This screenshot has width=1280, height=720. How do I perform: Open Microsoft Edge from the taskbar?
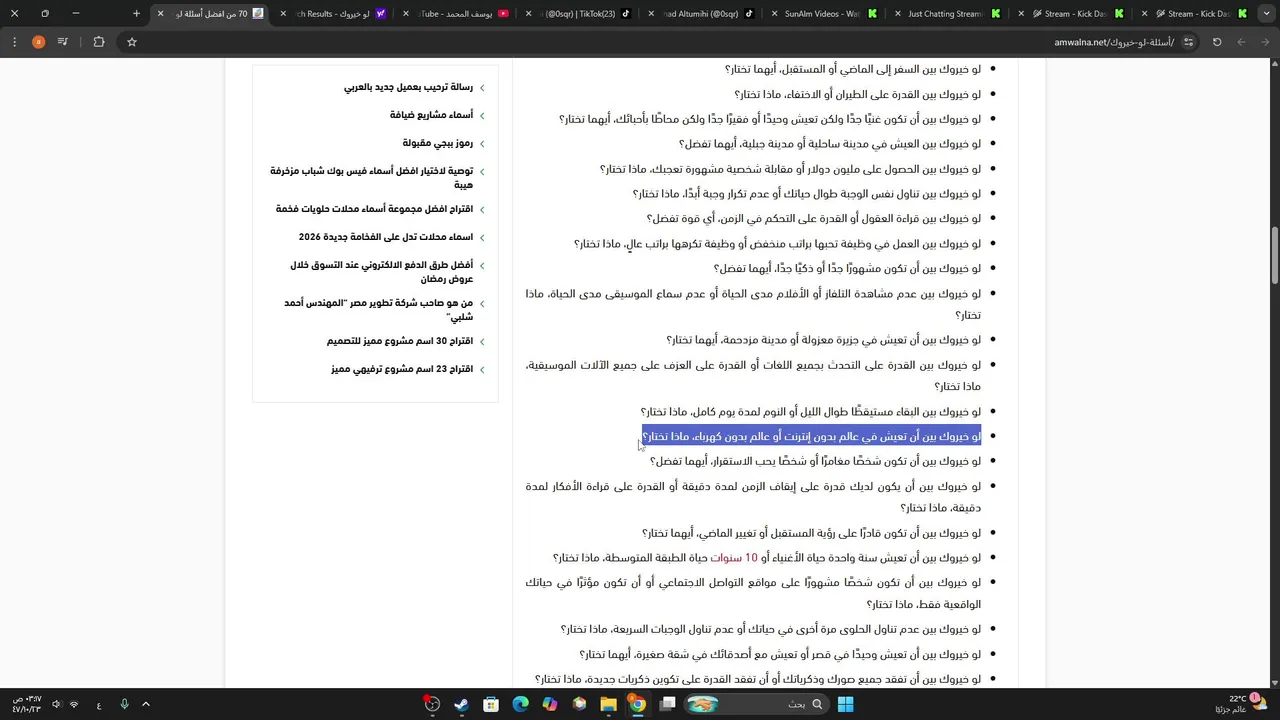click(520, 704)
